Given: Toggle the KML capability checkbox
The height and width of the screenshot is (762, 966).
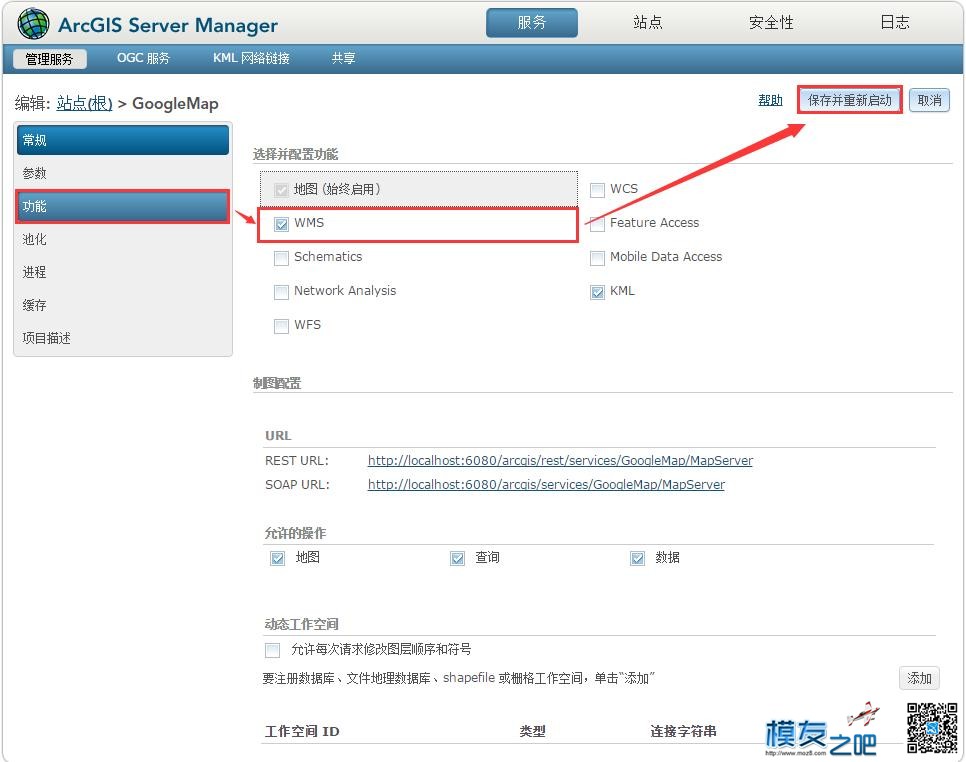Looking at the screenshot, I should point(597,291).
